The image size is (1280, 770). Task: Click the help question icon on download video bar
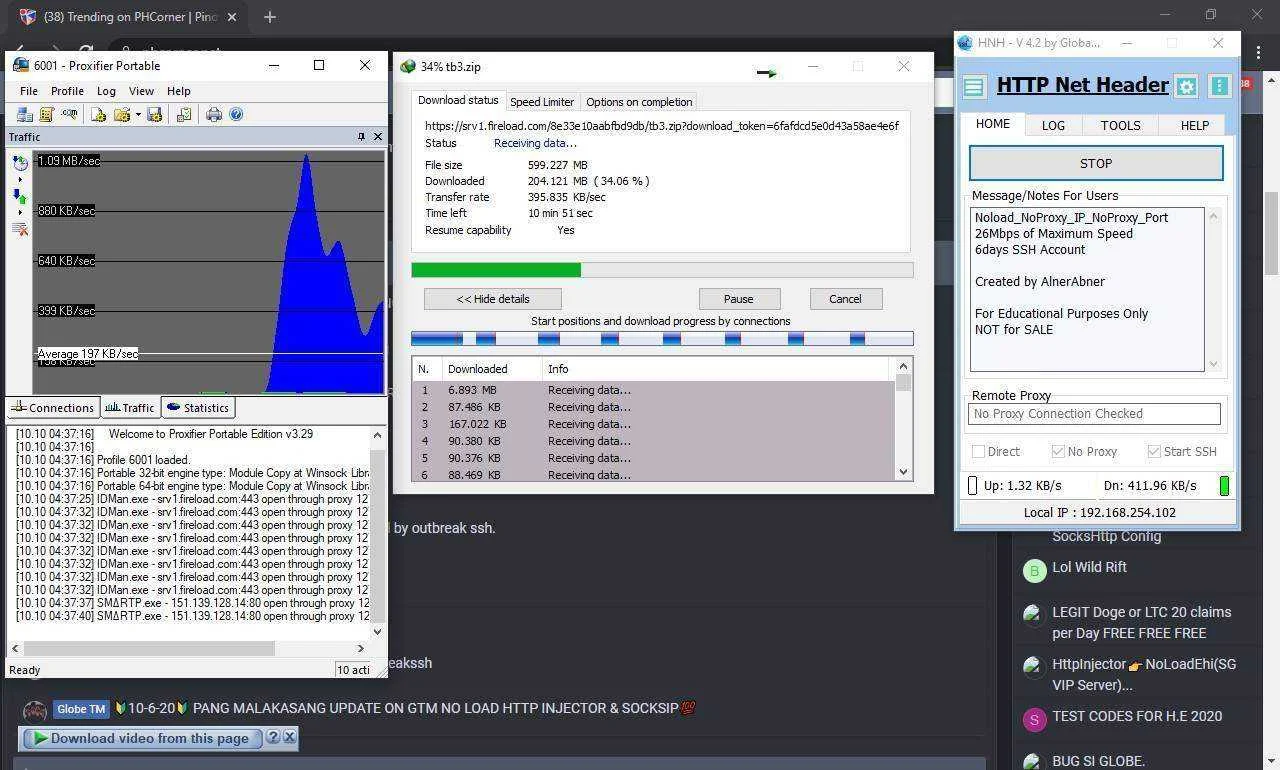(x=273, y=738)
